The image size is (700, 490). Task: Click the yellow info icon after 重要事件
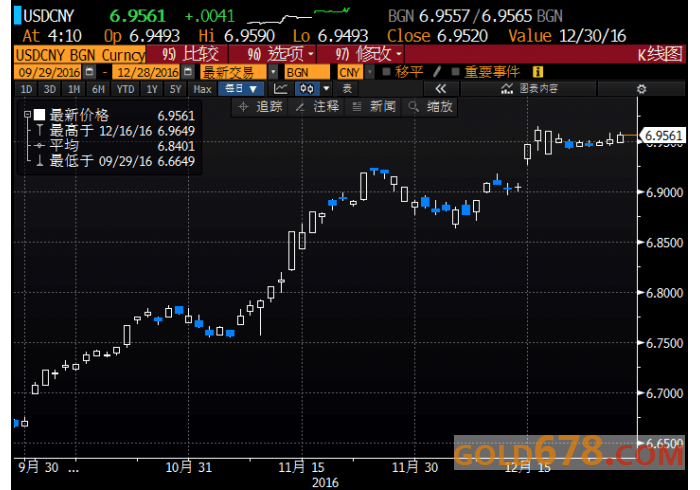tap(538, 72)
